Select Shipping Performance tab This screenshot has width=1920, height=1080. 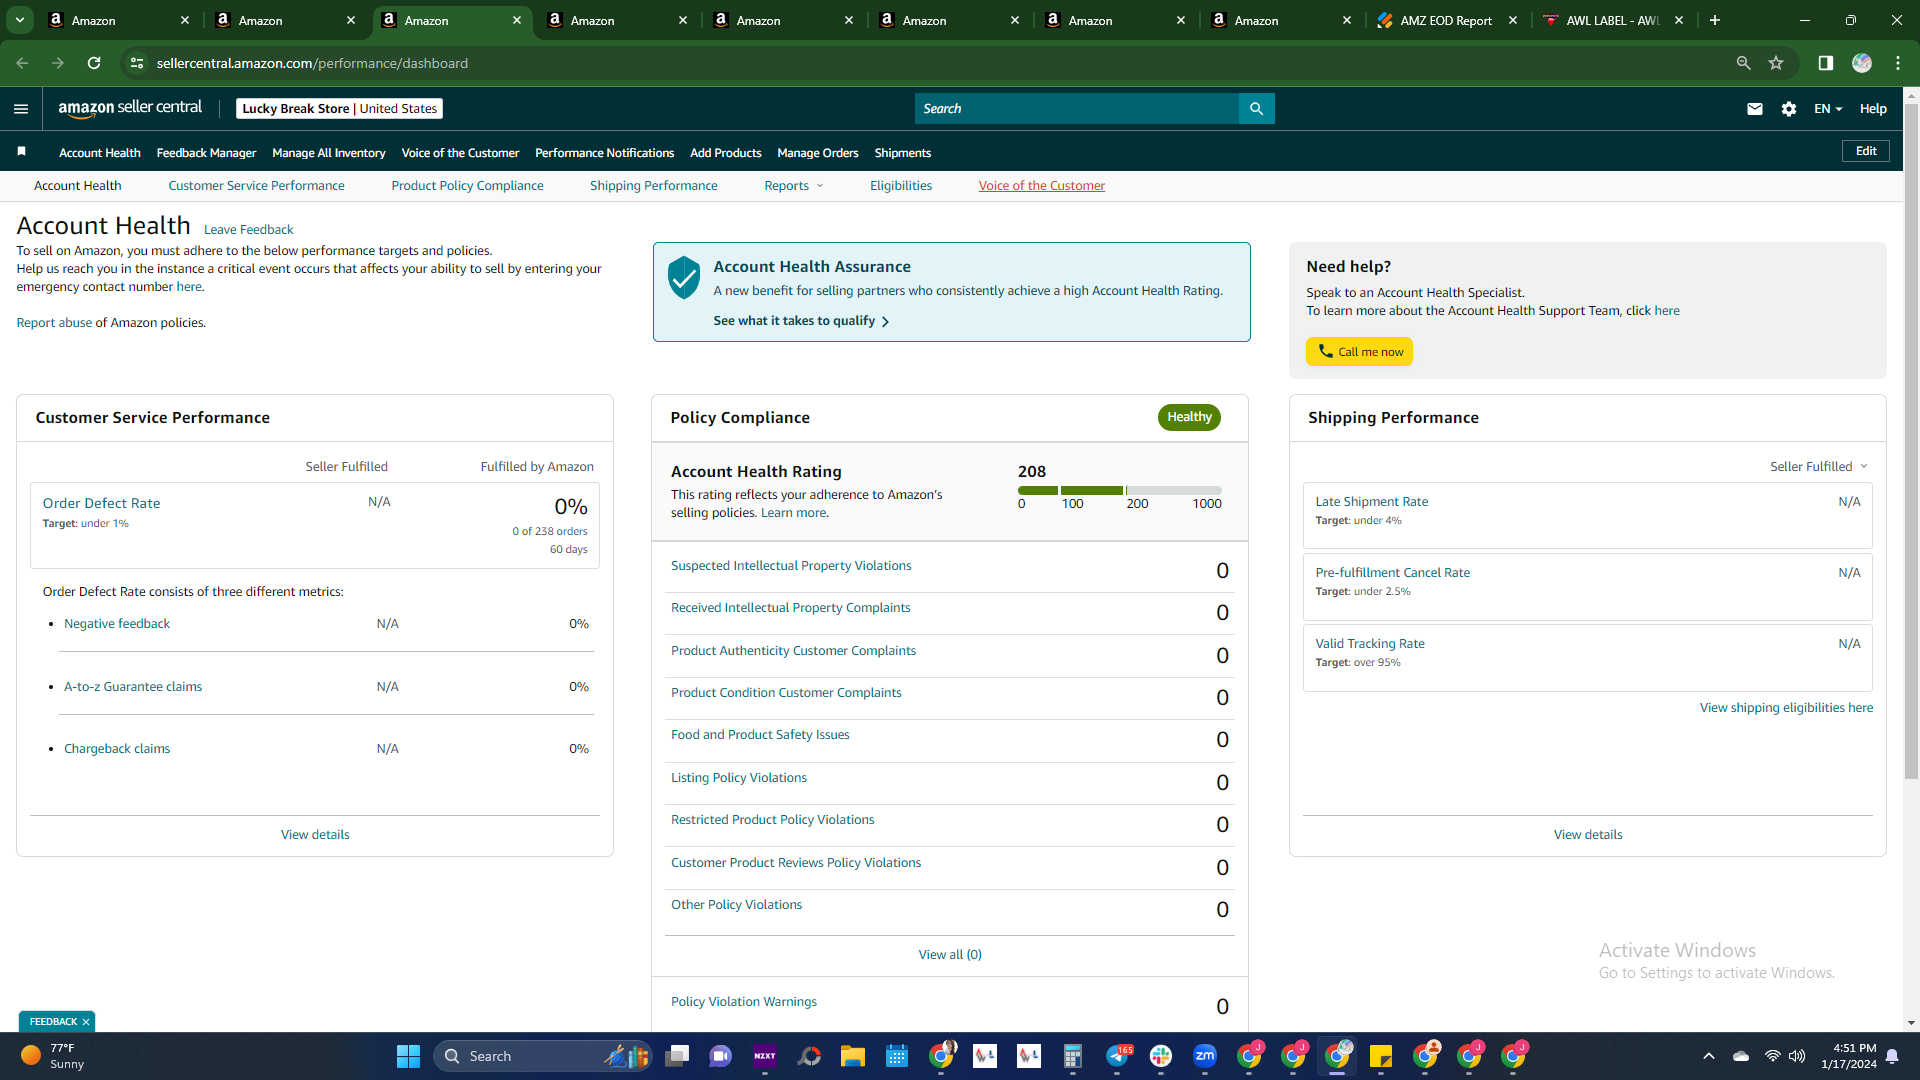(x=653, y=186)
